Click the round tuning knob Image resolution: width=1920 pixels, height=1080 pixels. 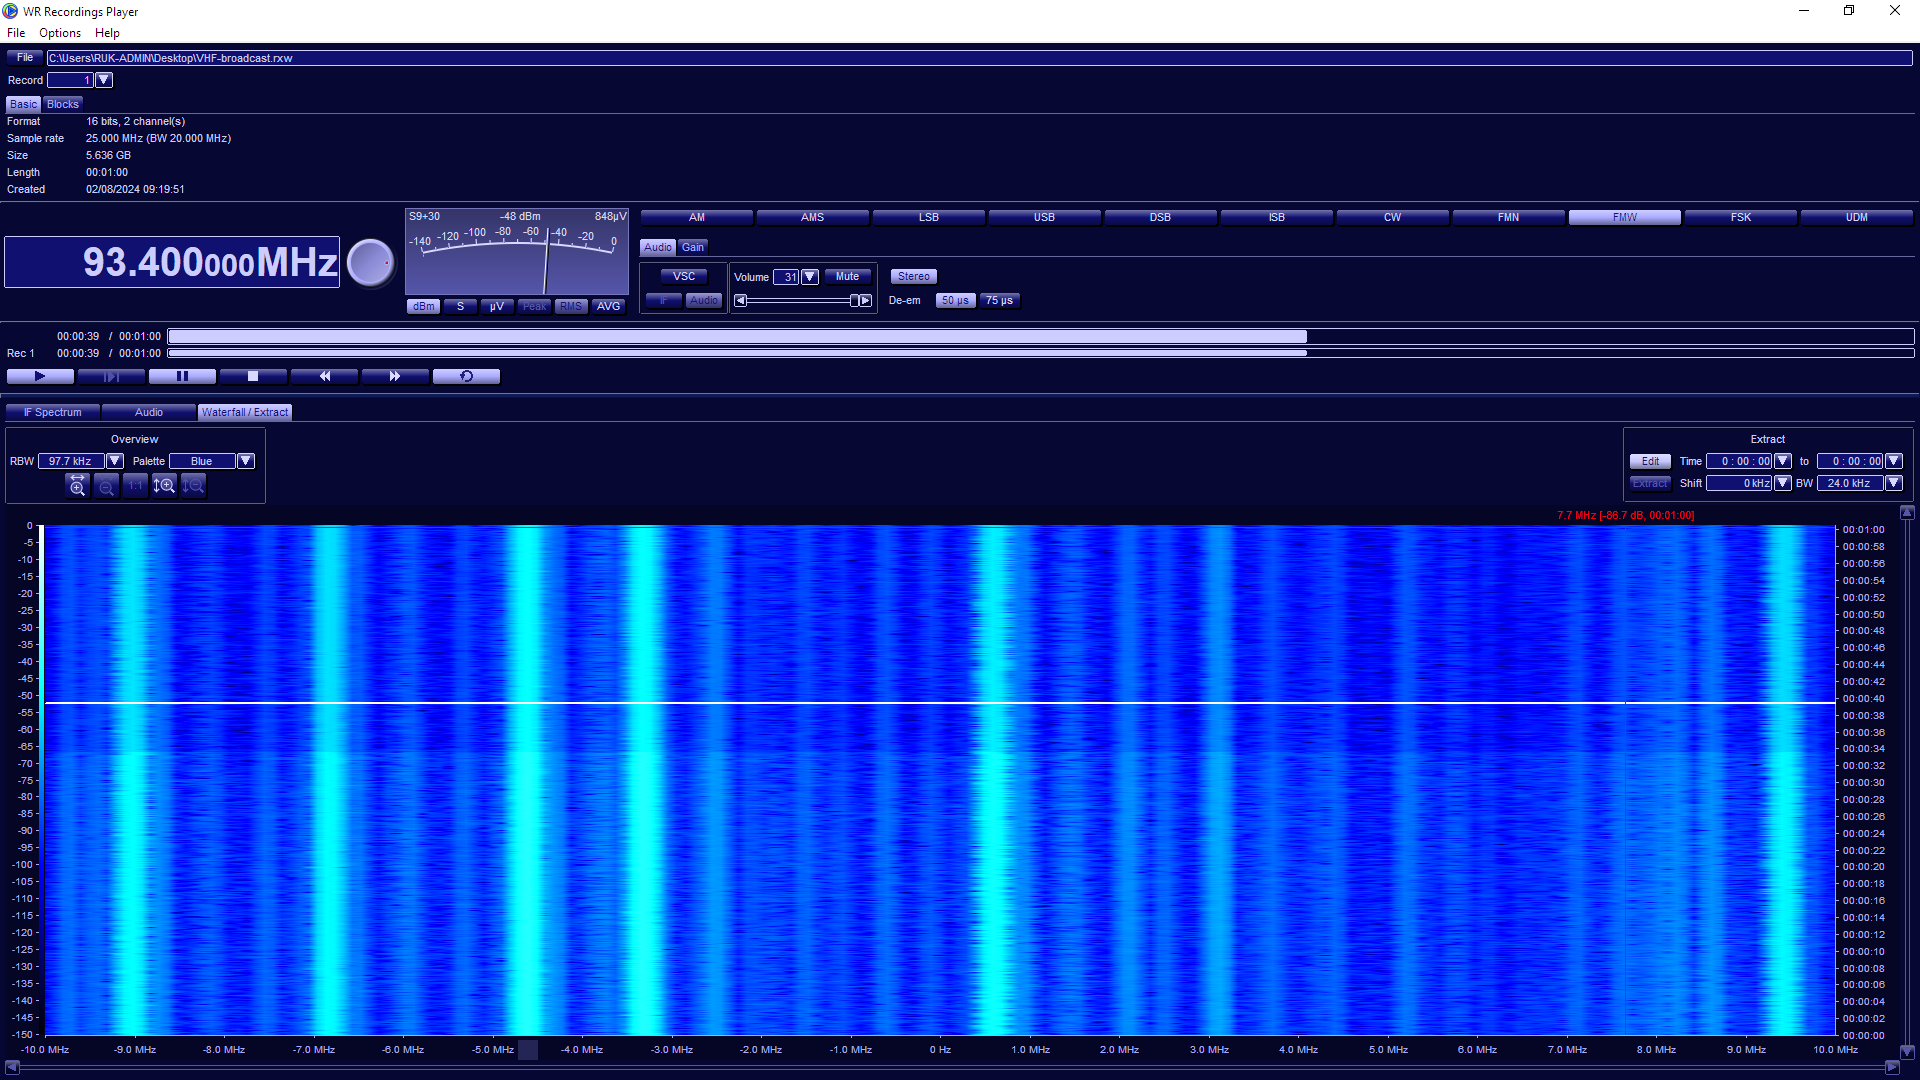point(371,263)
